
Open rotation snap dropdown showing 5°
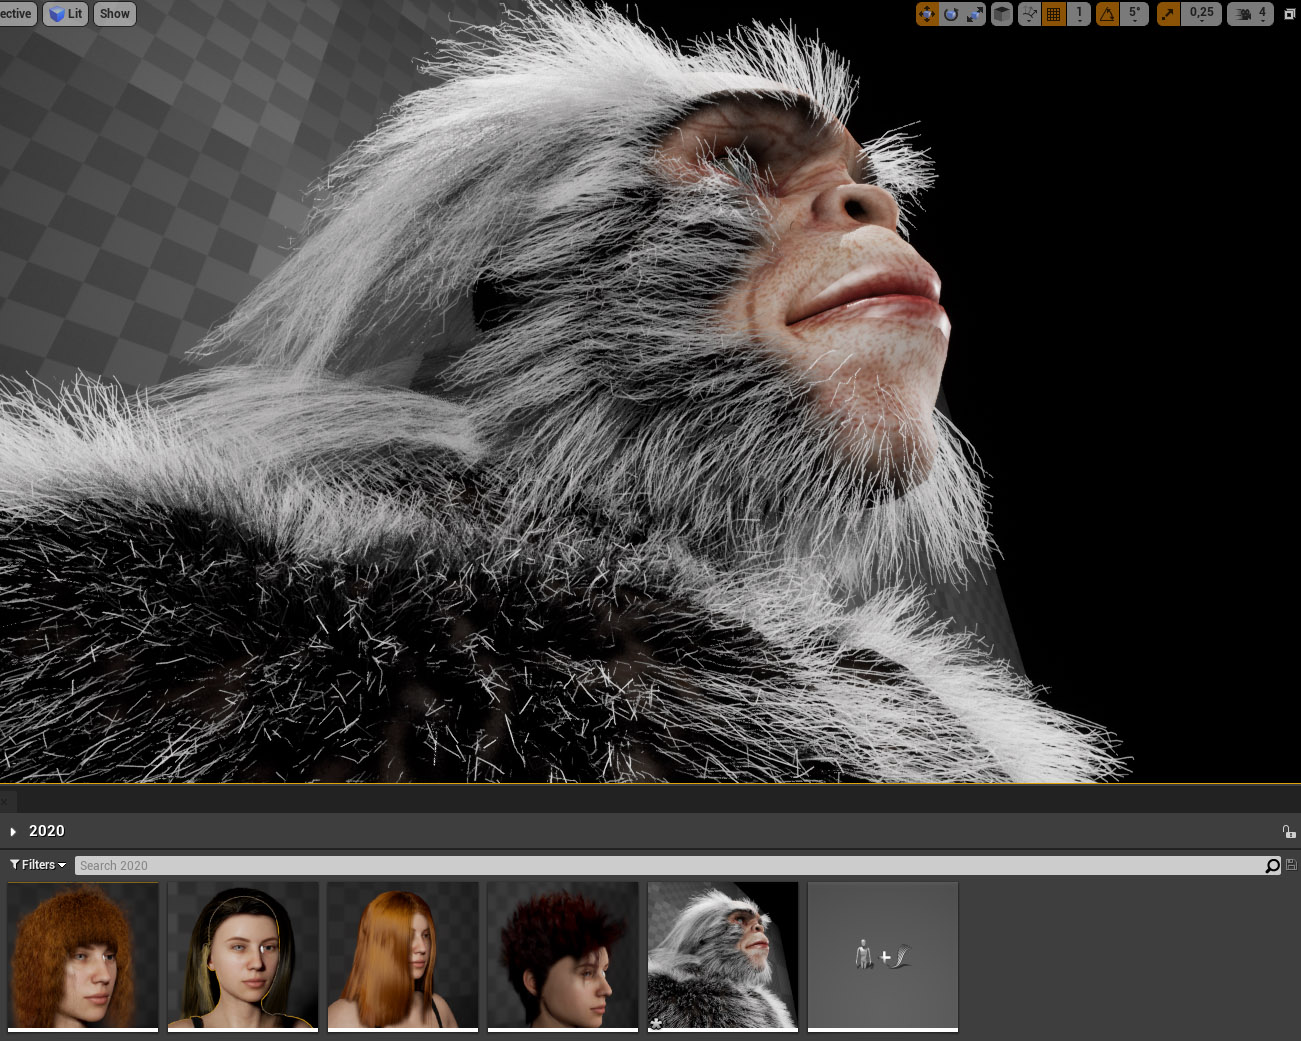point(1134,14)
